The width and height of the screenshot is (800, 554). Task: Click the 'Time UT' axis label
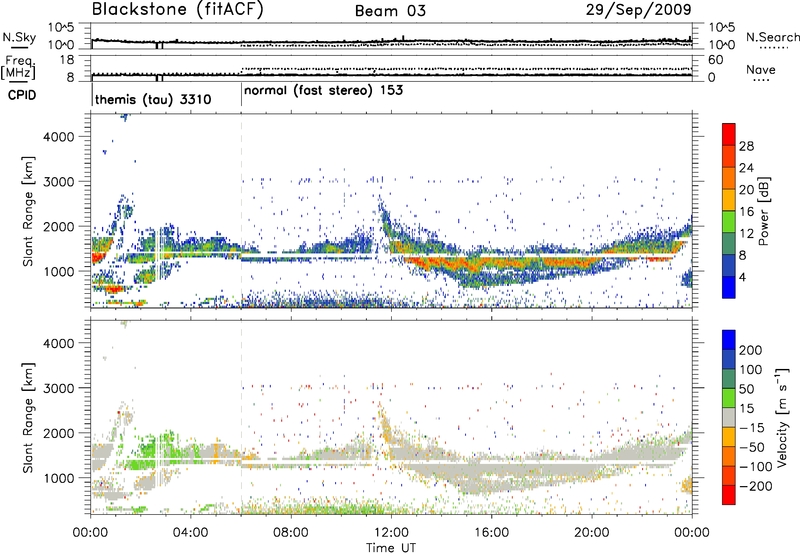click(391, 548)
